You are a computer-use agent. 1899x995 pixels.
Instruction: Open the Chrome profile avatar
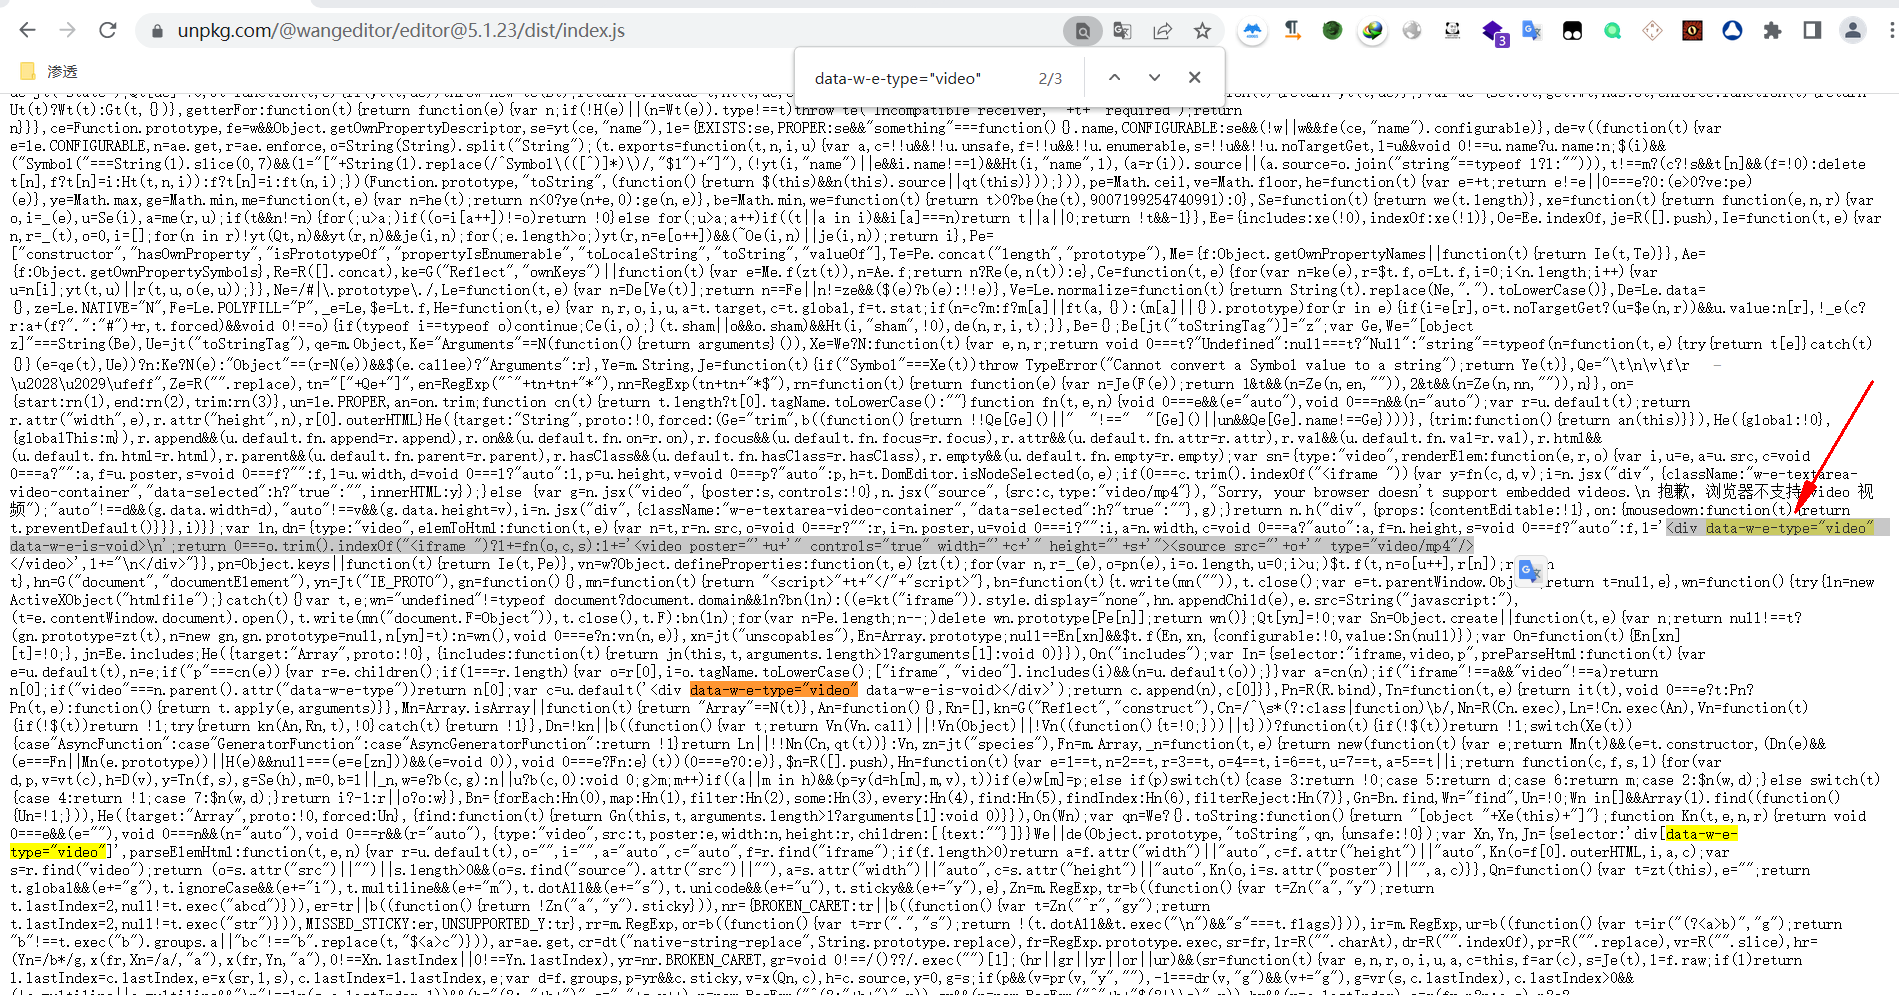[1852, 30]
